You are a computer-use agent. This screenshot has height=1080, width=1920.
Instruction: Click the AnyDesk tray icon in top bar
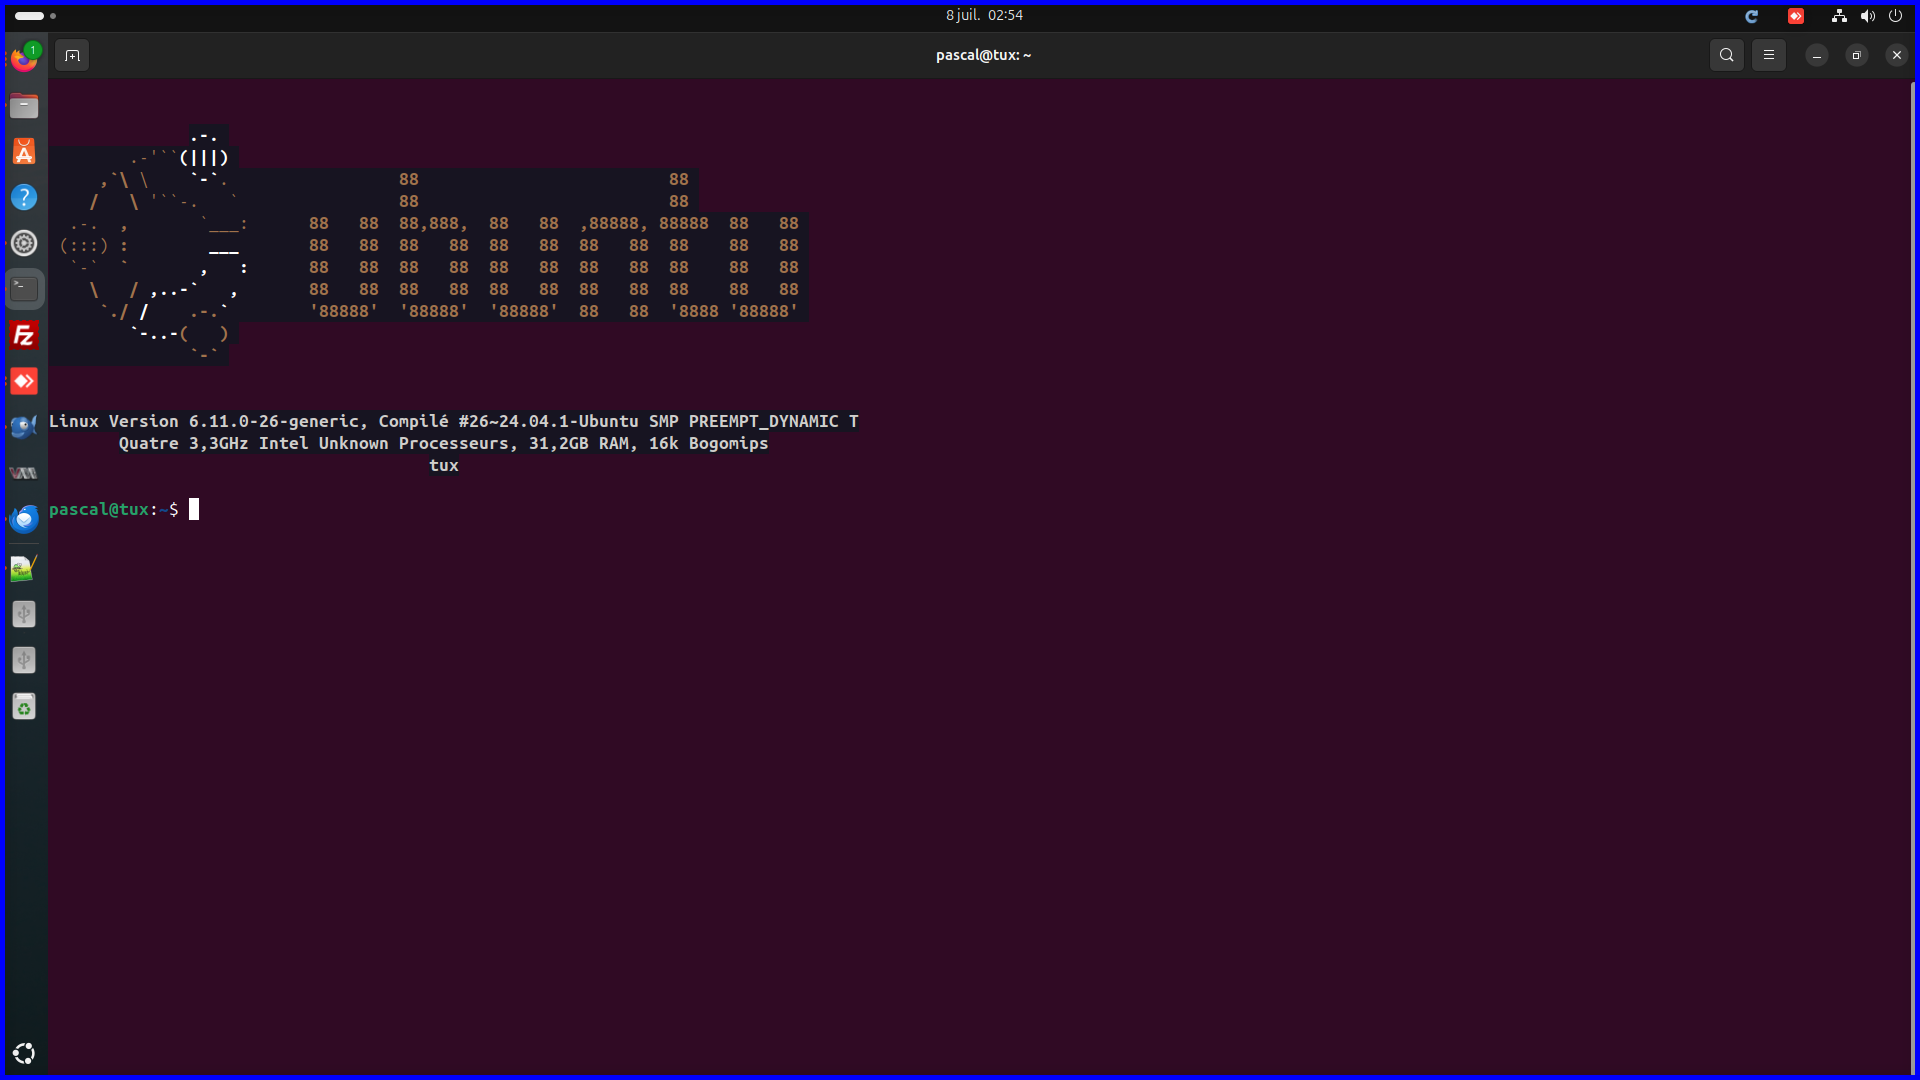point(1797,16)
